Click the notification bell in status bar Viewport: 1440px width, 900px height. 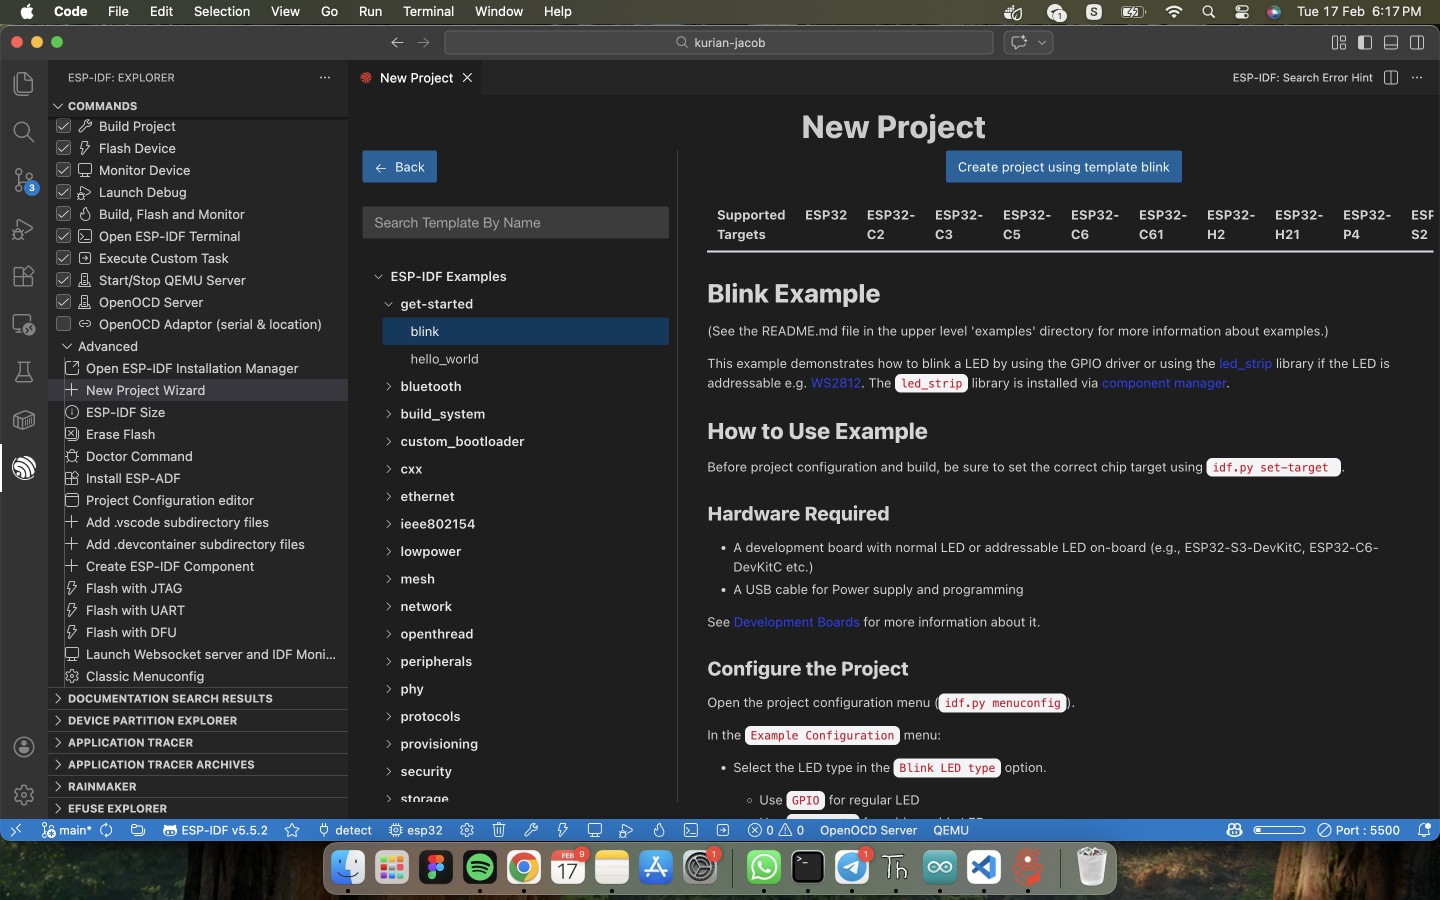1423,830
